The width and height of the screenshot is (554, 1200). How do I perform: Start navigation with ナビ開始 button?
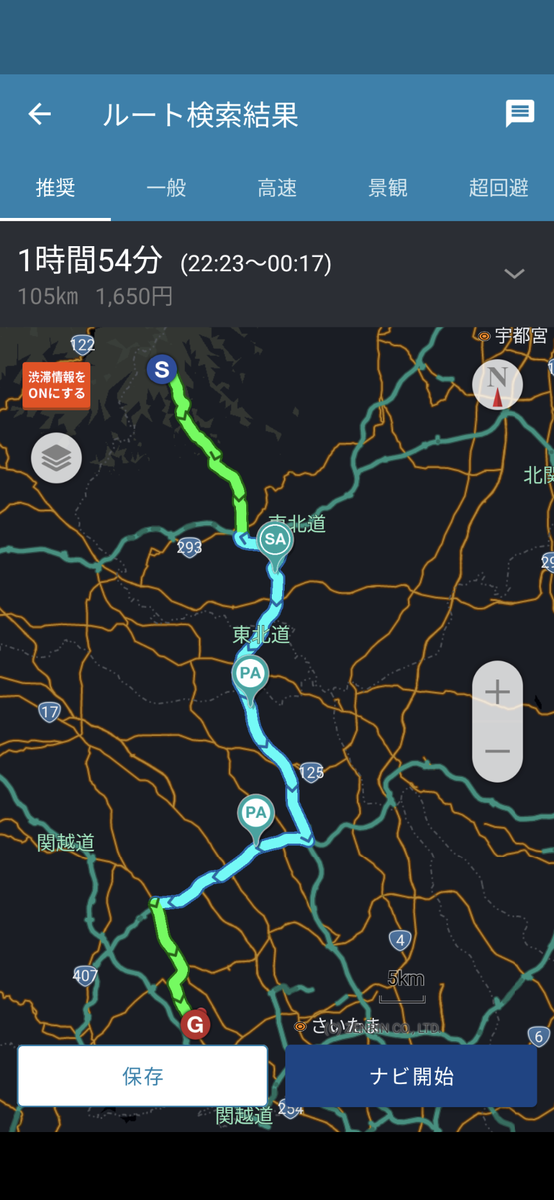[411, 1076]
